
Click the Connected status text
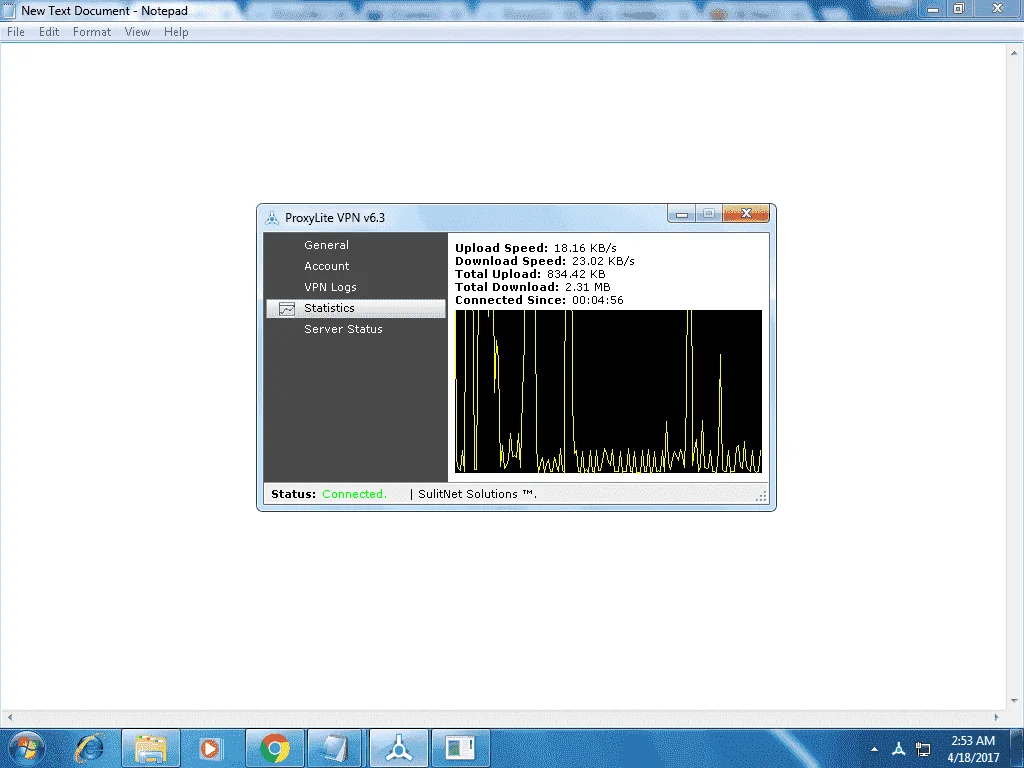tap(354, 494)
